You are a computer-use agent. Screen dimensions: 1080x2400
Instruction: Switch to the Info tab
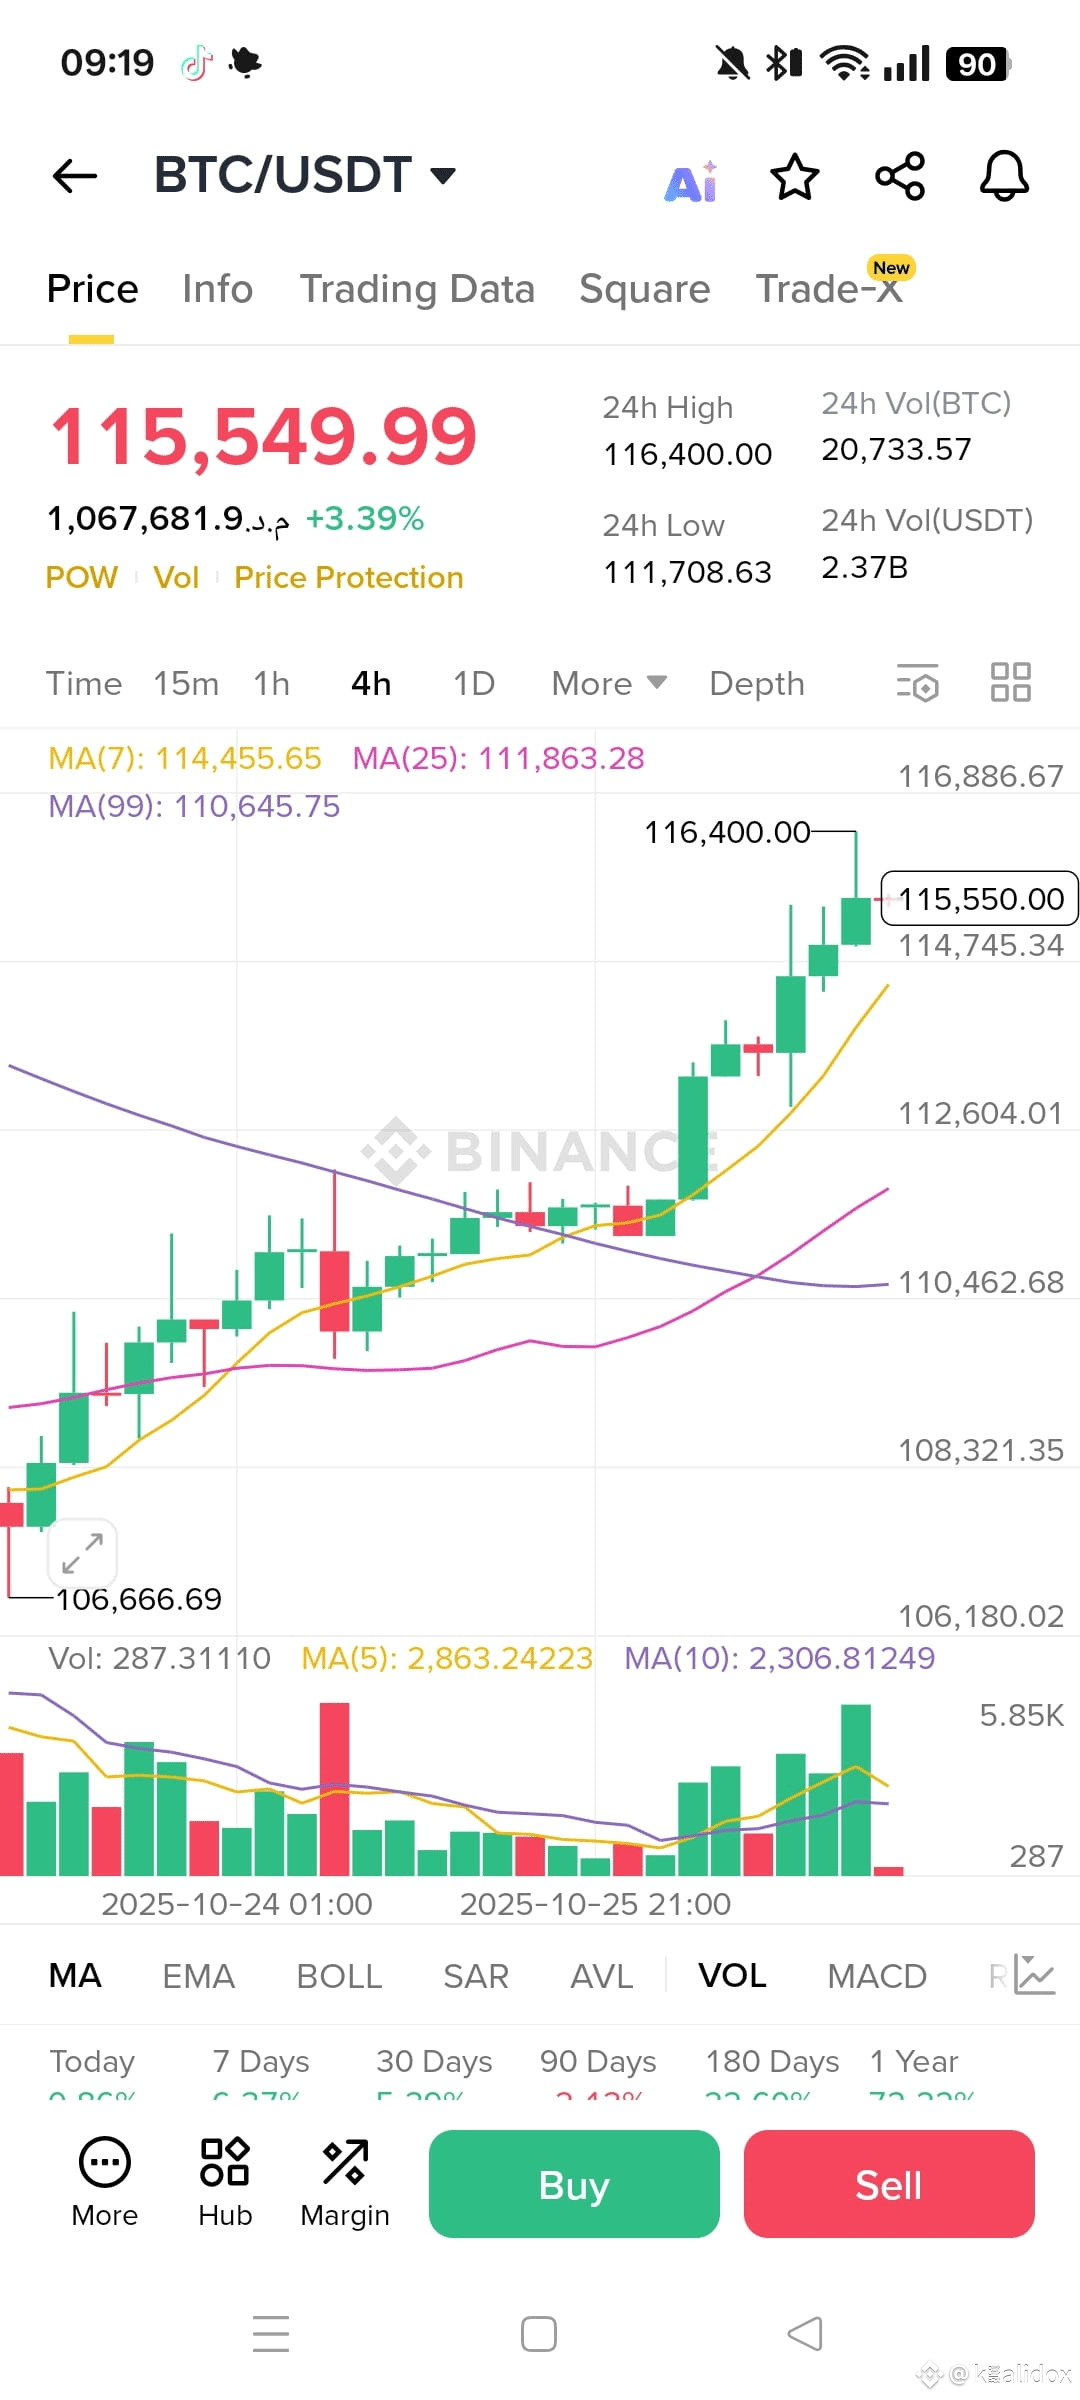tap(217, 289)
